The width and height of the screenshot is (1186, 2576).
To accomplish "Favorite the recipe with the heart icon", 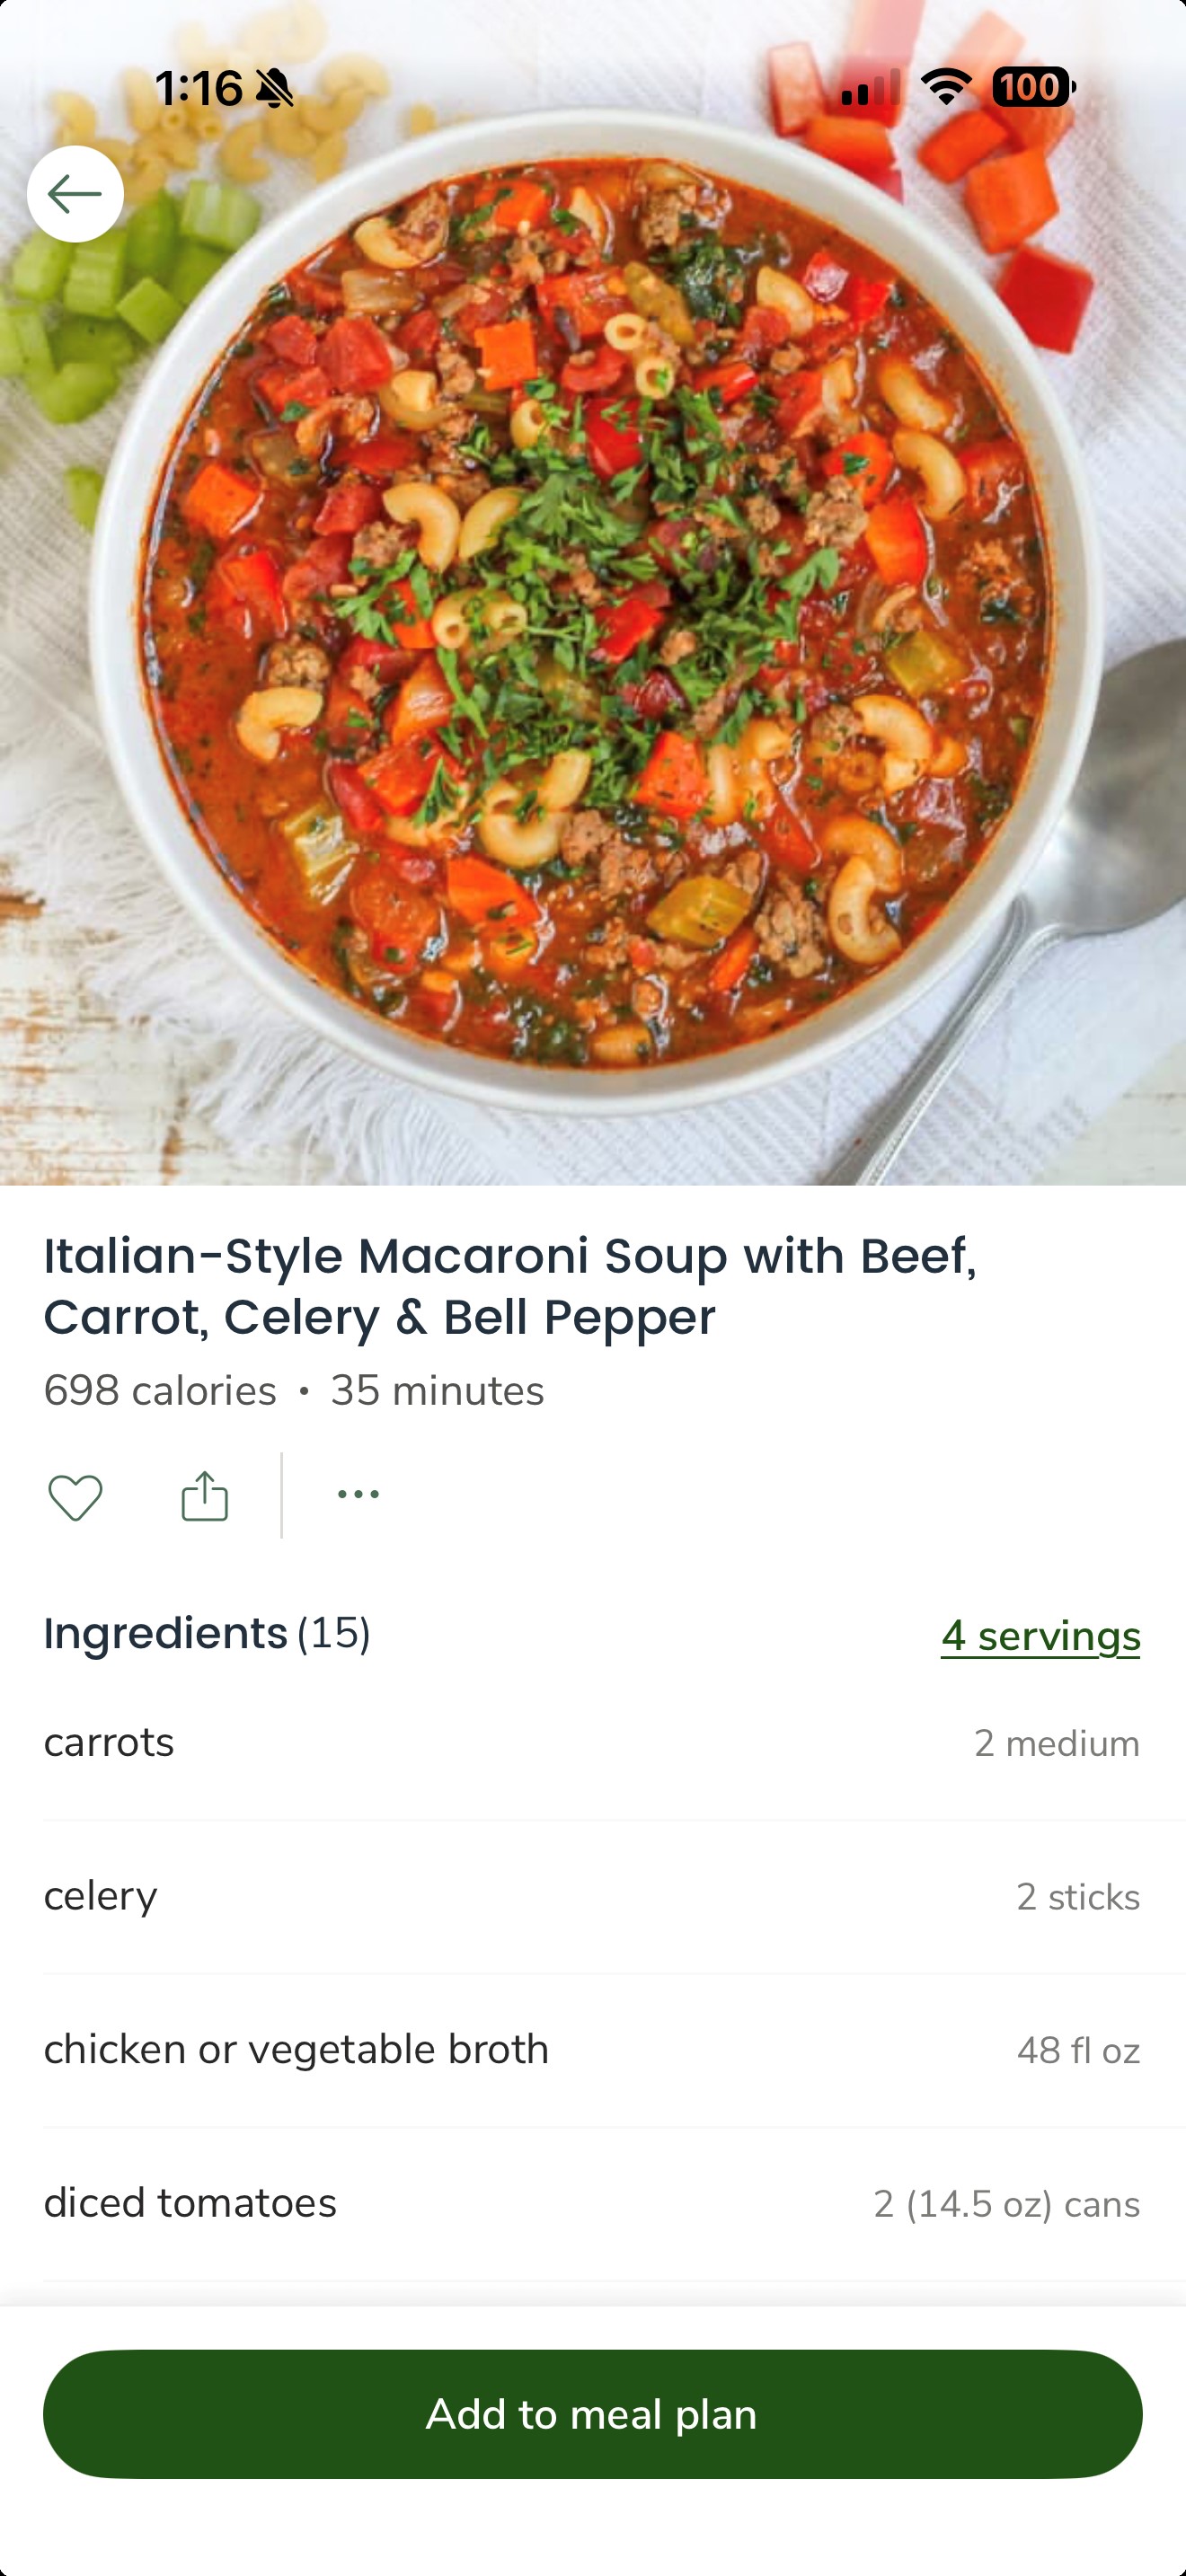I will coord(75,1497).
